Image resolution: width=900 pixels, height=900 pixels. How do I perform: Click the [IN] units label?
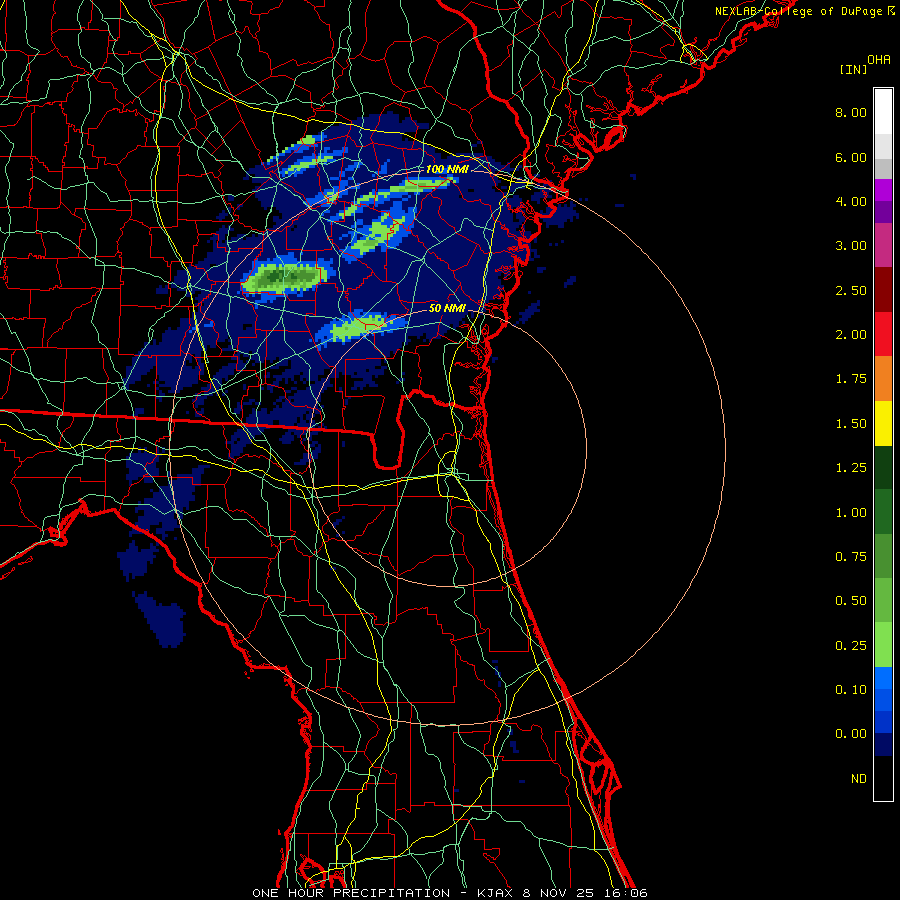pos(853,69)
